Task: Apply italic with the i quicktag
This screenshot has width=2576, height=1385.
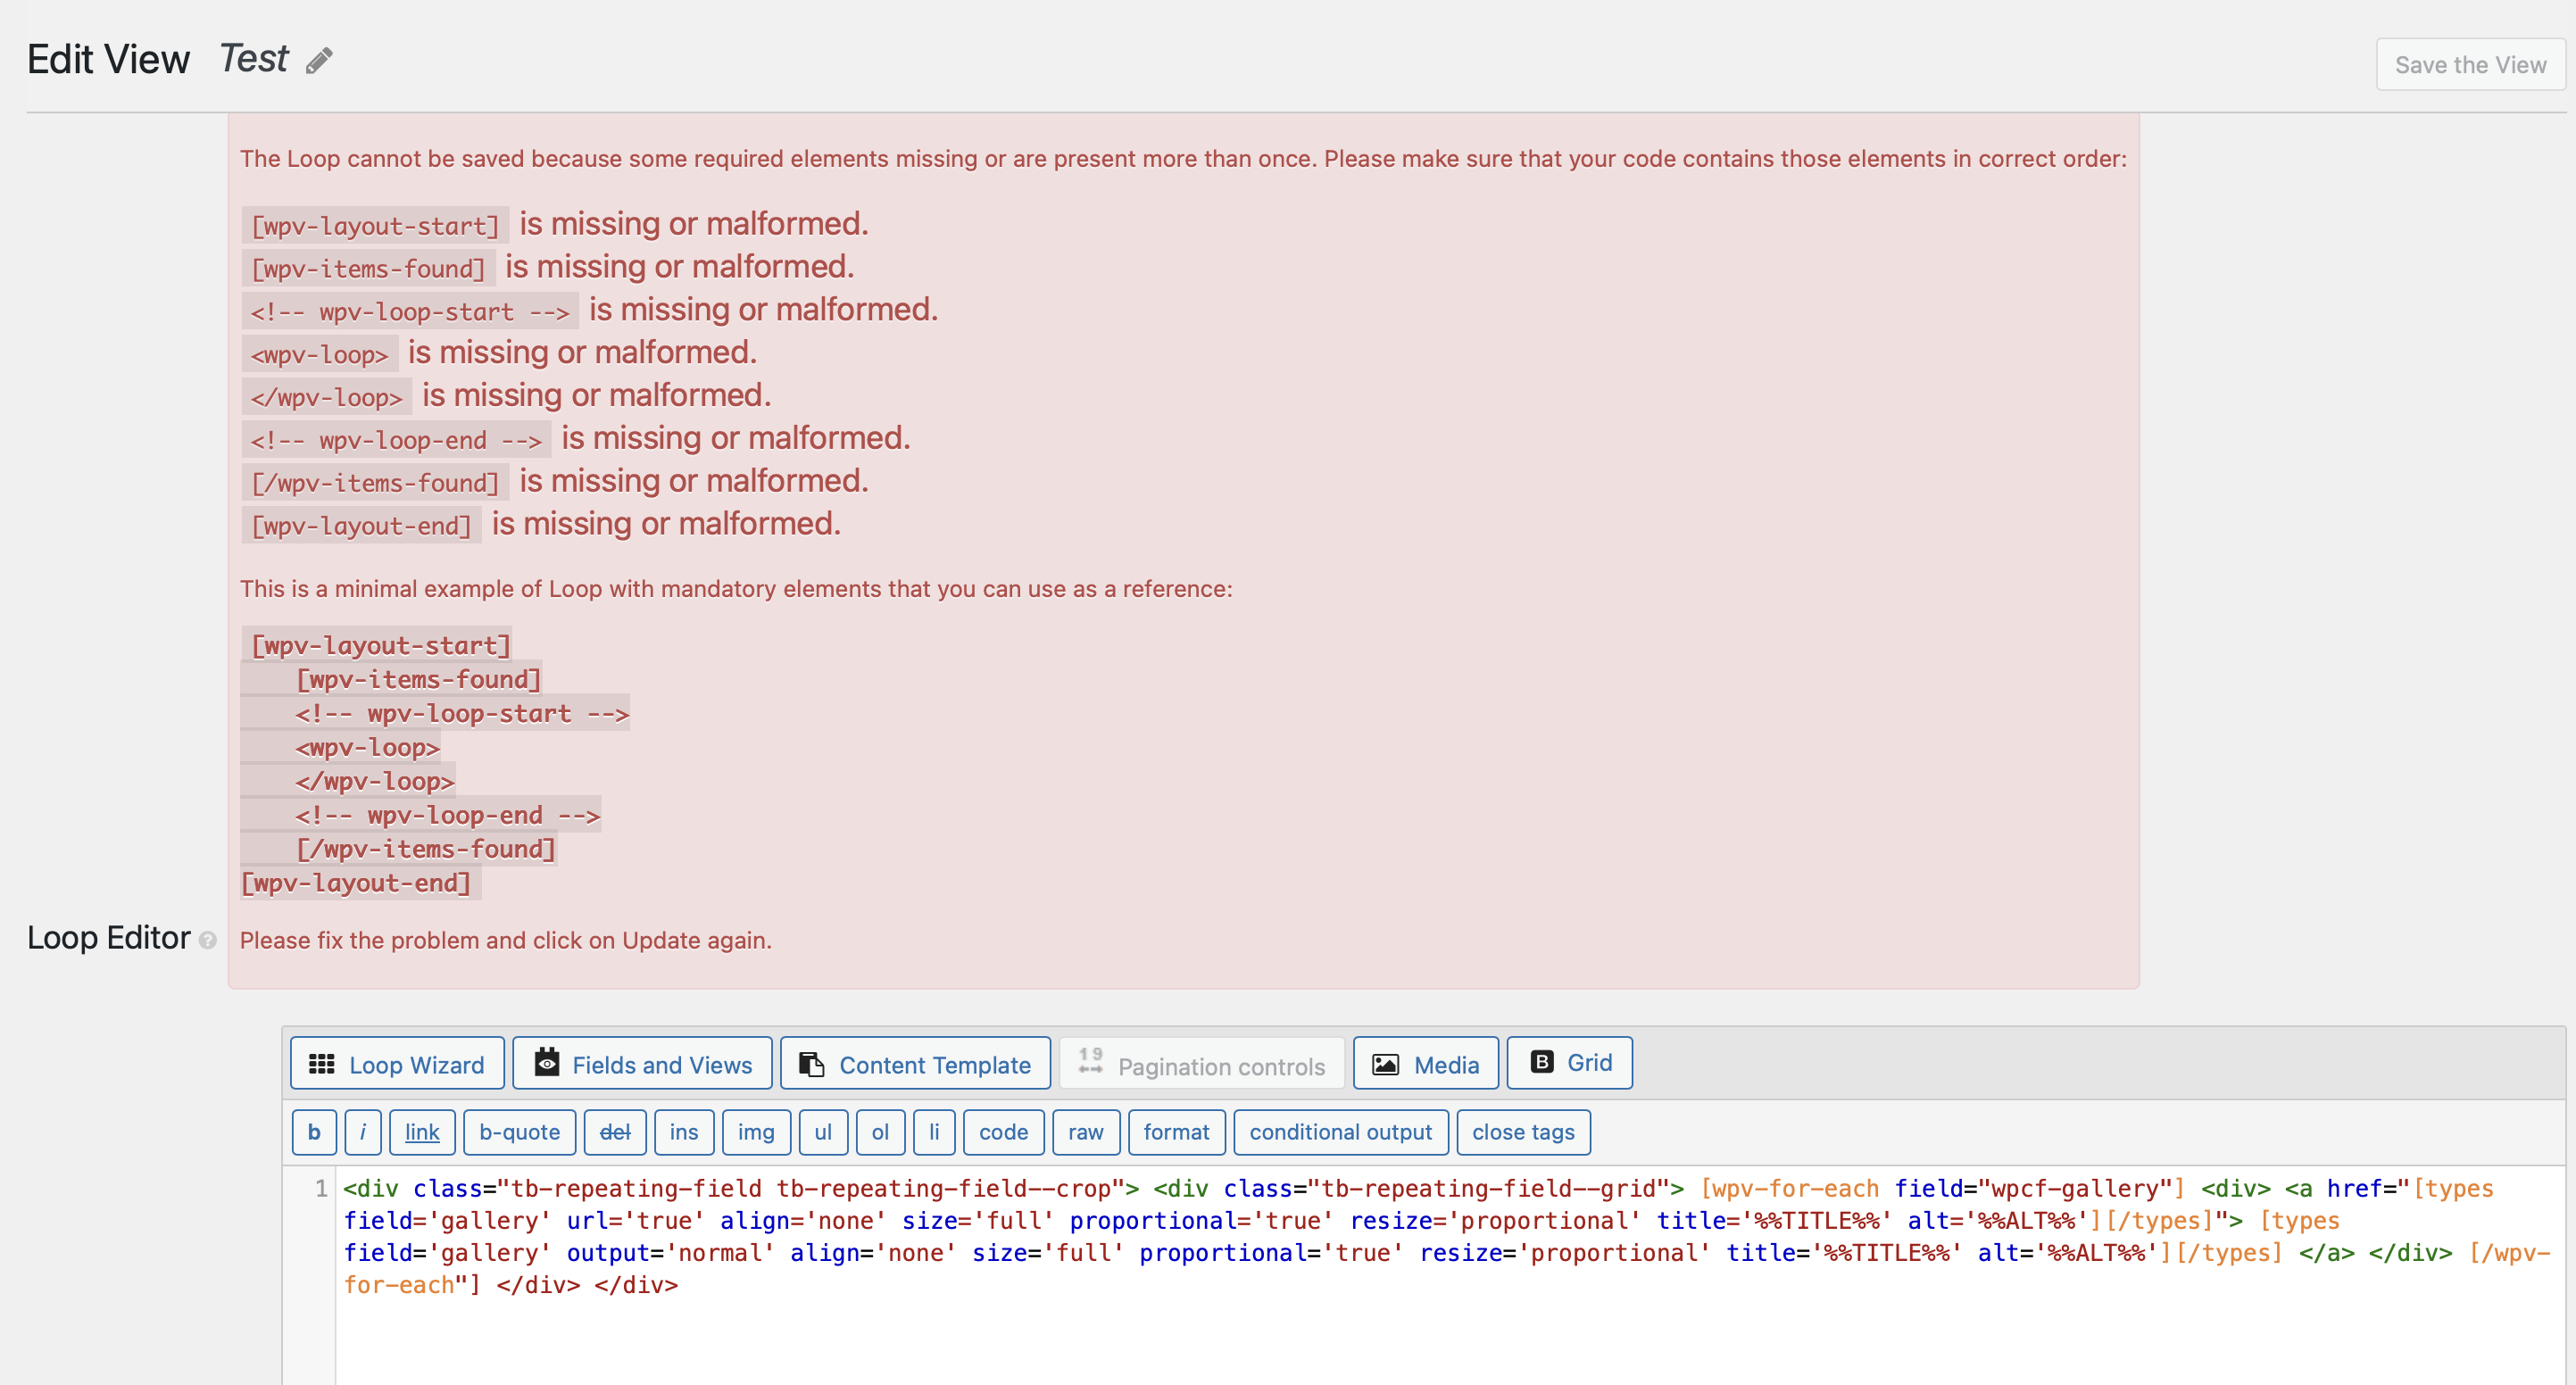Action: coord(362,1132)
